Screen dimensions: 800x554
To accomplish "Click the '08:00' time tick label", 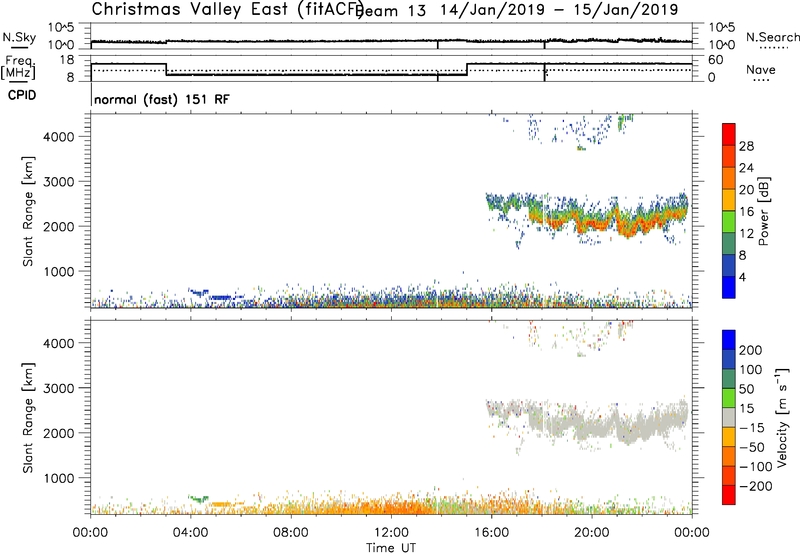I will pyautogui.click(x=291, y=533).
